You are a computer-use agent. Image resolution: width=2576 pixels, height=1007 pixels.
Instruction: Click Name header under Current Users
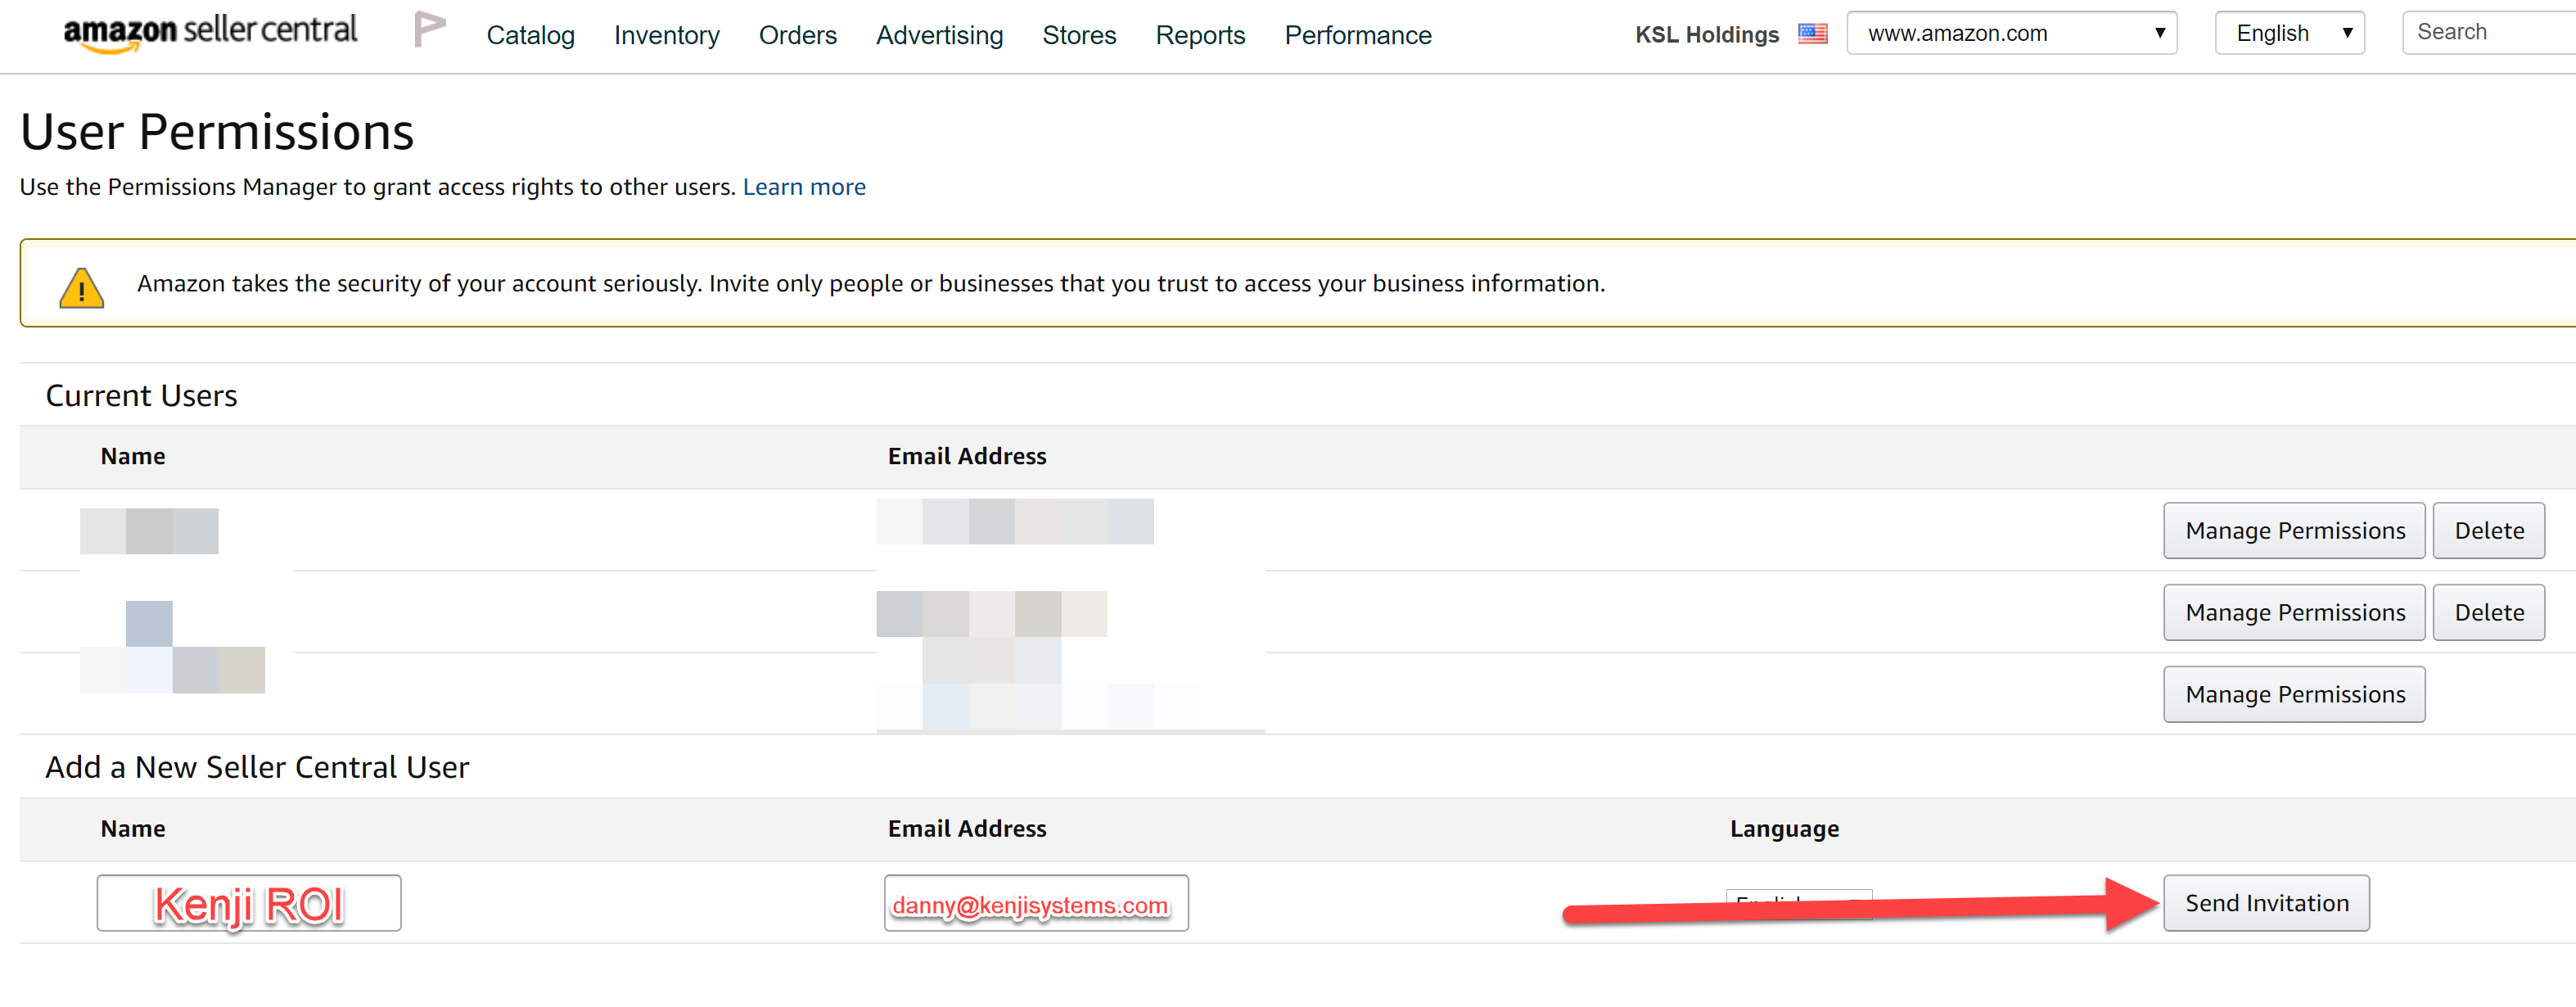pyautogui.click(x=133, y=456)
